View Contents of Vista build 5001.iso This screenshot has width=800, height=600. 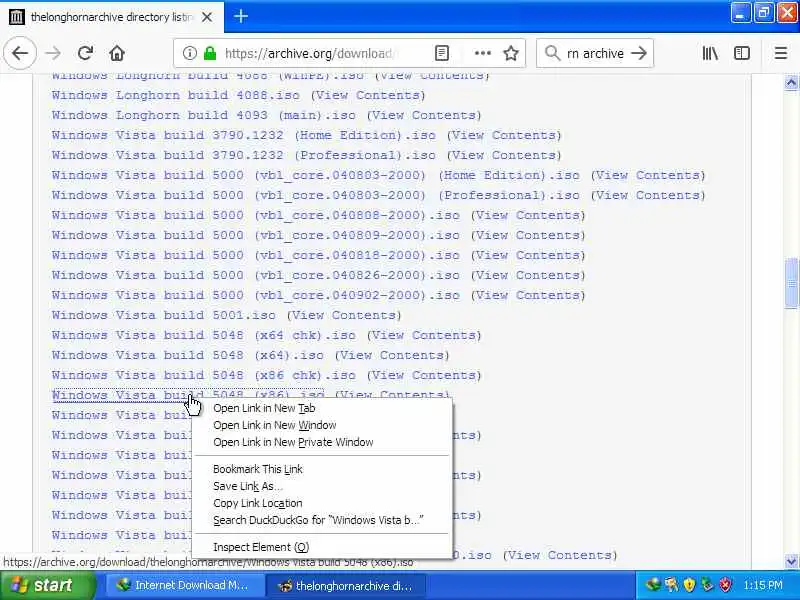(344, 315)
